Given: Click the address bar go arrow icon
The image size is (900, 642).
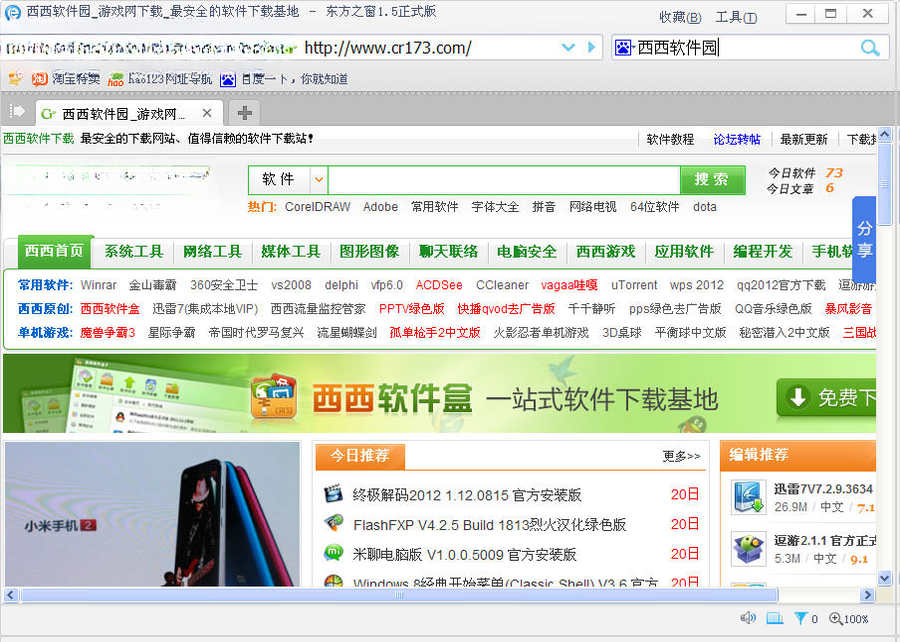Looking at the screenshot, I should click(591, 48).
